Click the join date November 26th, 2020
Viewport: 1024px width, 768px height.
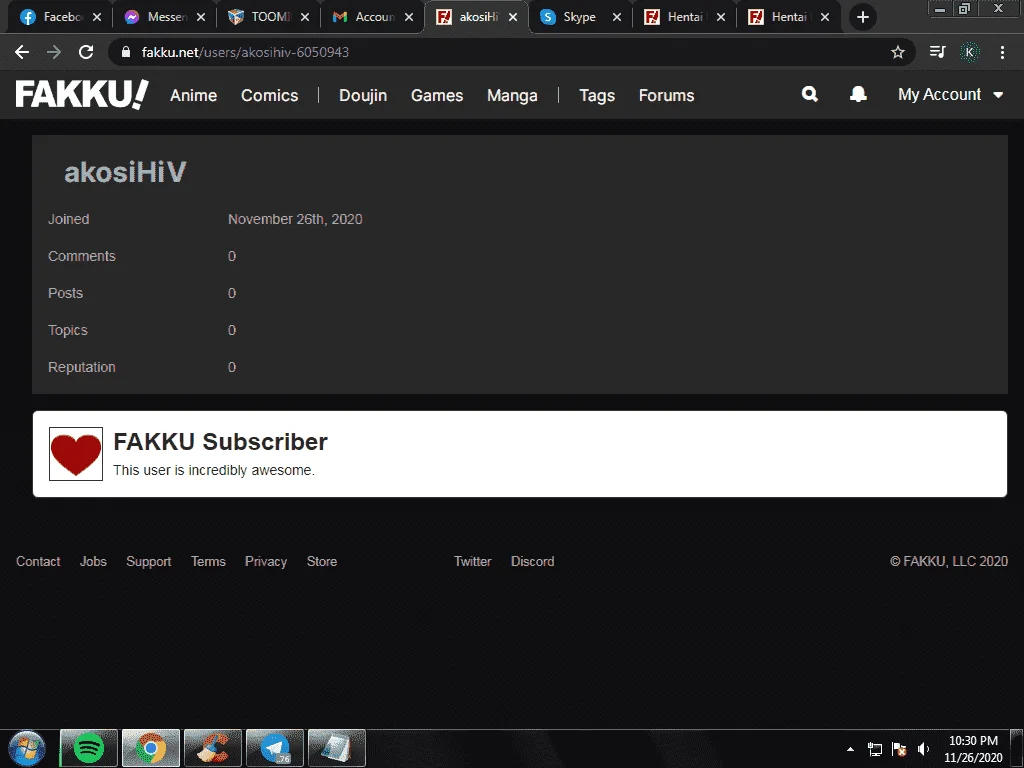coord(295,219)
